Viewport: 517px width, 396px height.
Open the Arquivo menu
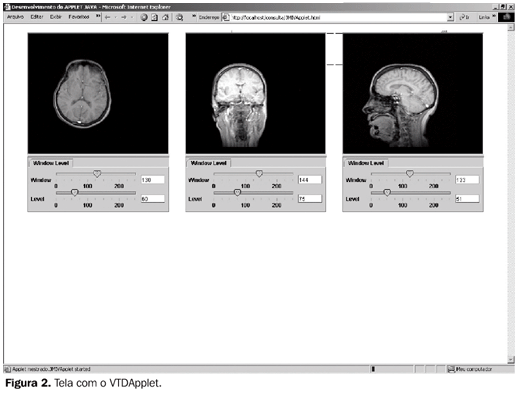tap(15, 17)
